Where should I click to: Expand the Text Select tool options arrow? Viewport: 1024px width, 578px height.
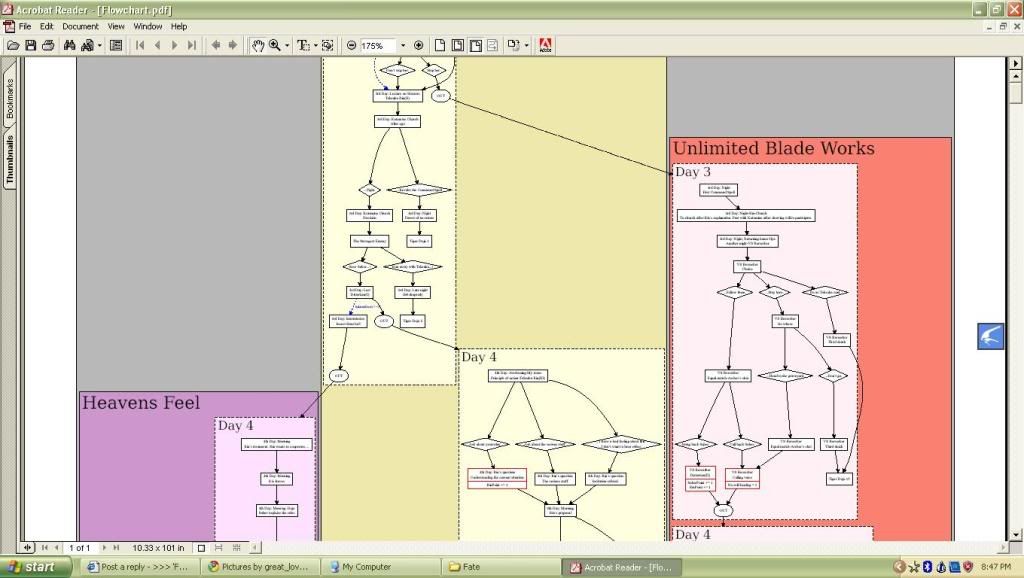(x=315, y=46)
